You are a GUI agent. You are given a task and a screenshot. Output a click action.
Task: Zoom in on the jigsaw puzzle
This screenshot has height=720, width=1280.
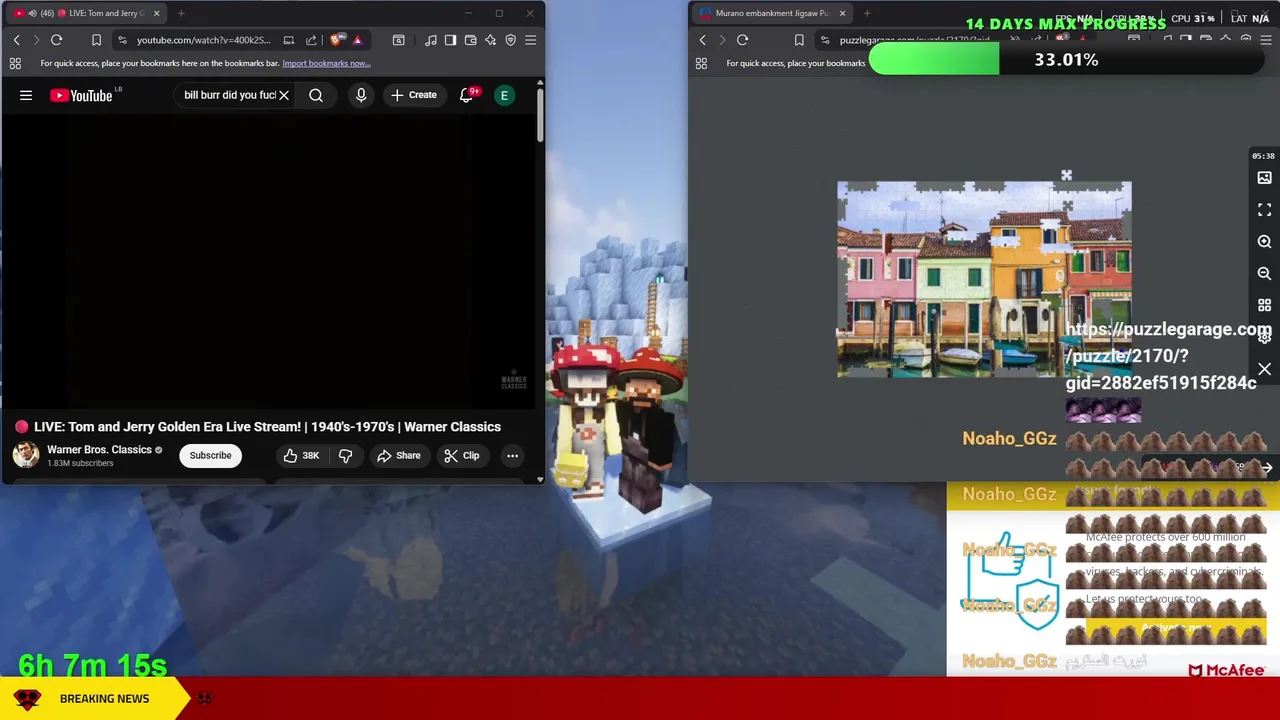pos(1264,242)
